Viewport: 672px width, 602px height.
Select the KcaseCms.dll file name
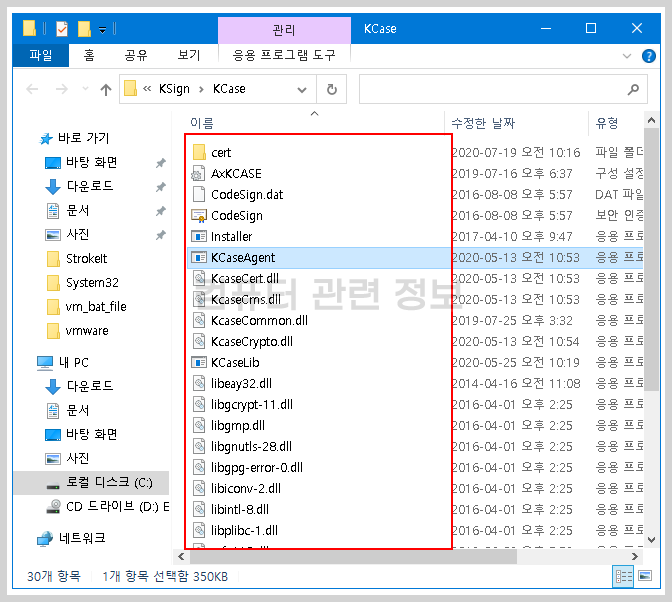(246, 300)
